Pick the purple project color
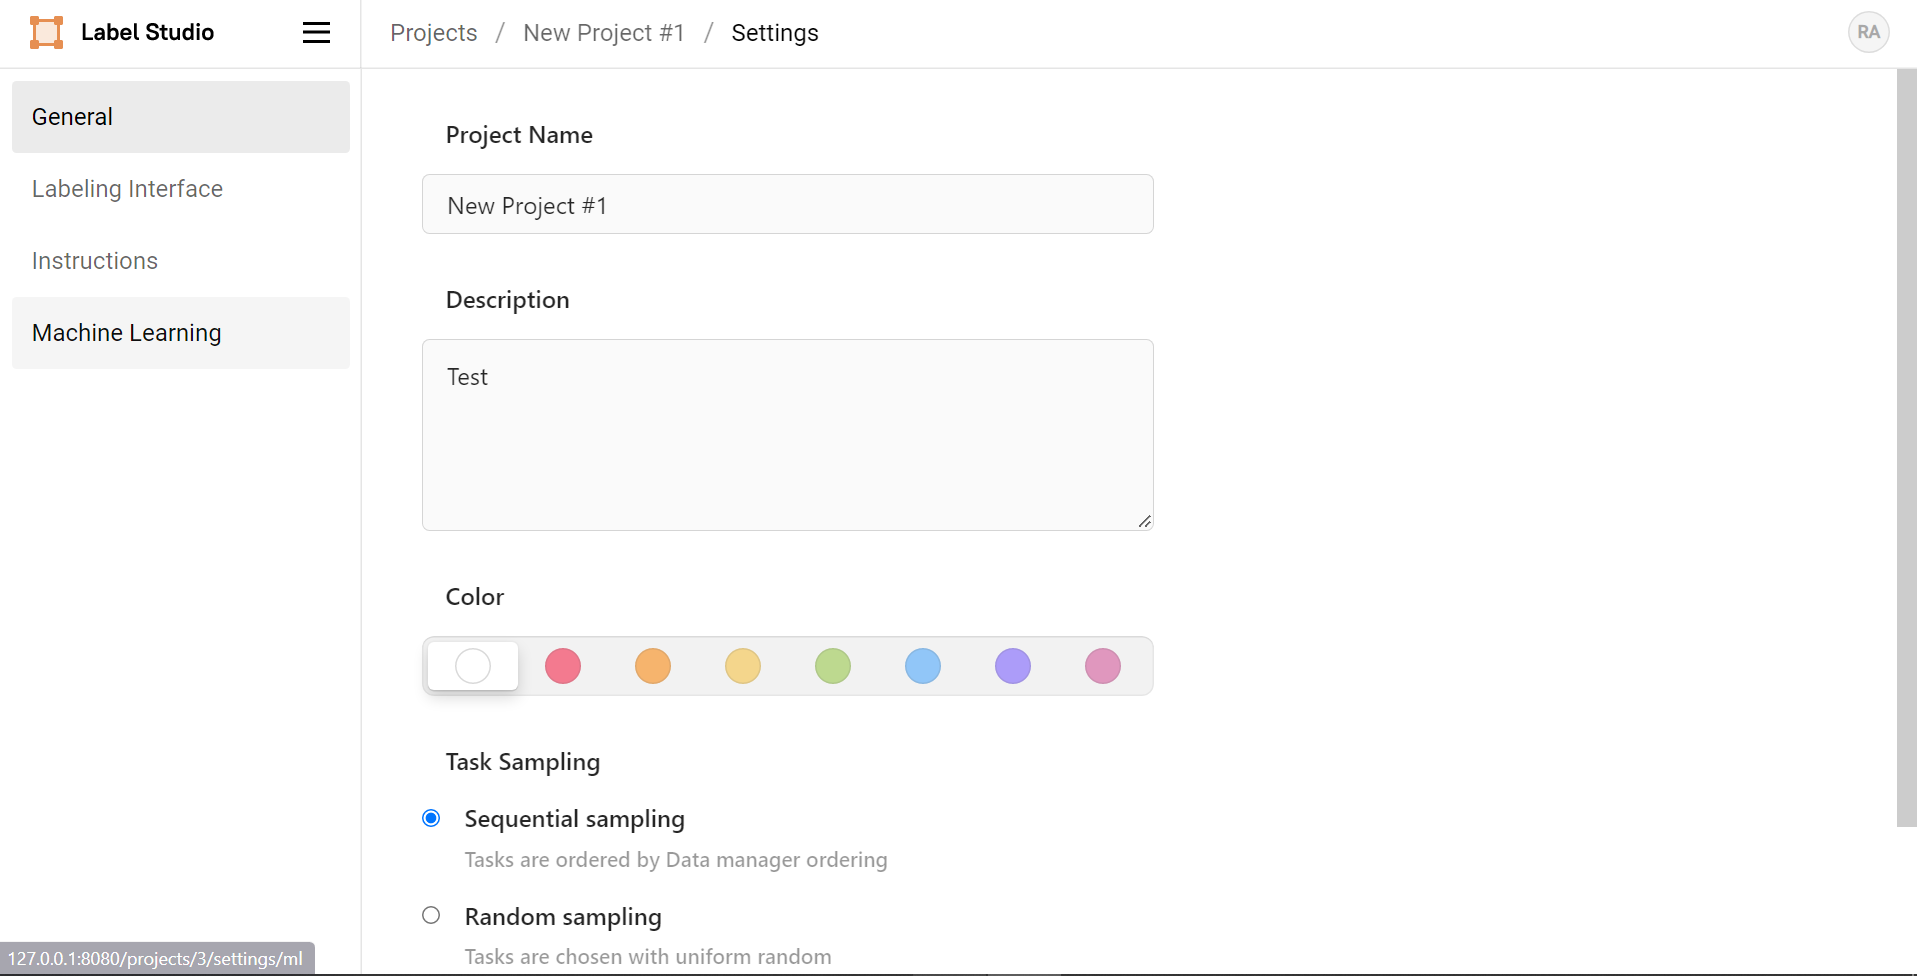The width and height of the screenshot is (1917, 976). click(x=1013, y=666)
